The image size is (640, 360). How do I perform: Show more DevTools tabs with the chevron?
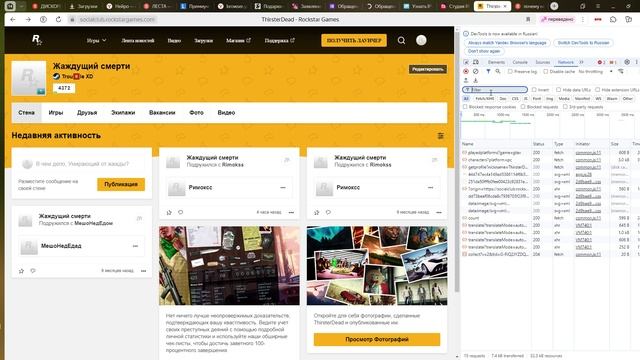pos(581,62)
